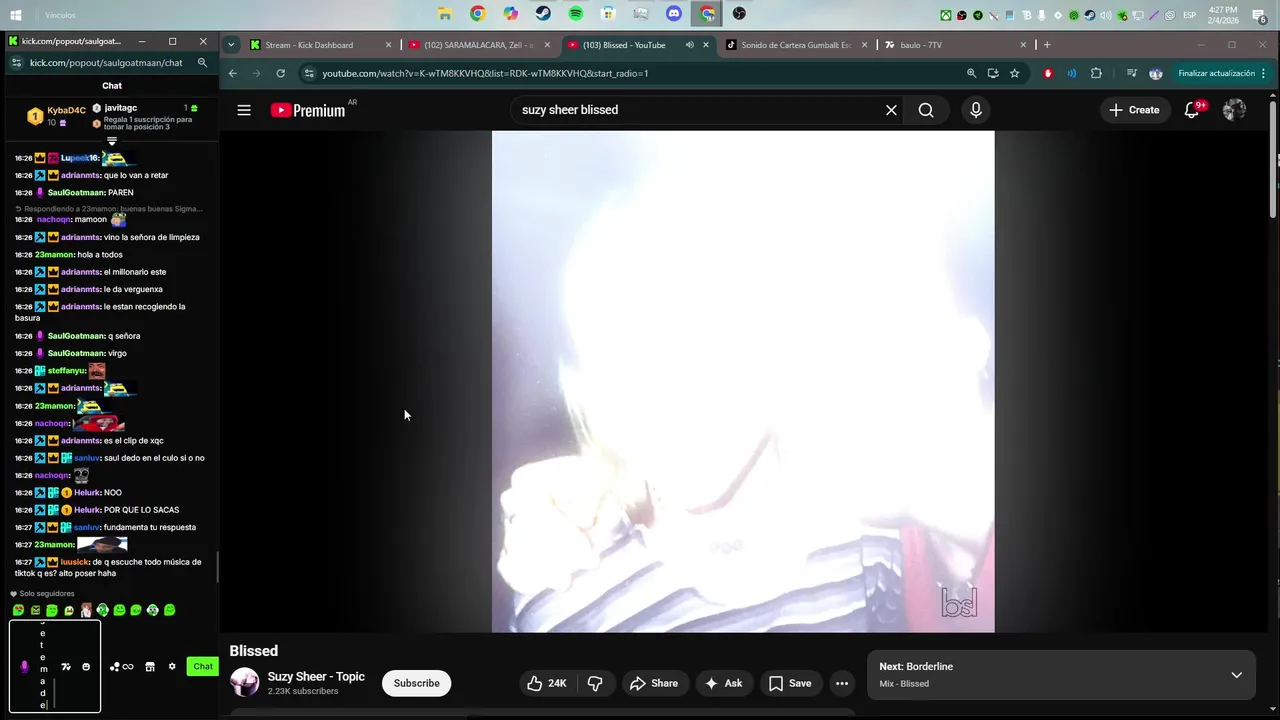The width and height of the screenshot is (1280, 720).
Task: Click the Kick chat message input box
Action: [55, 667]
